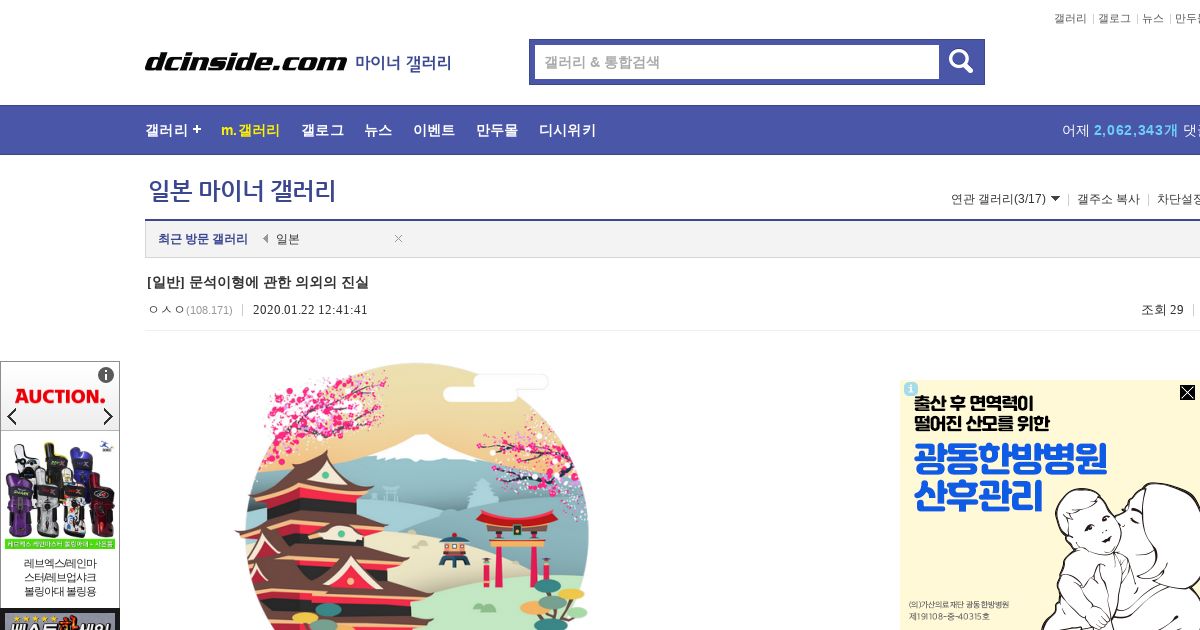Click the 디시위키 navigation link

567,130
